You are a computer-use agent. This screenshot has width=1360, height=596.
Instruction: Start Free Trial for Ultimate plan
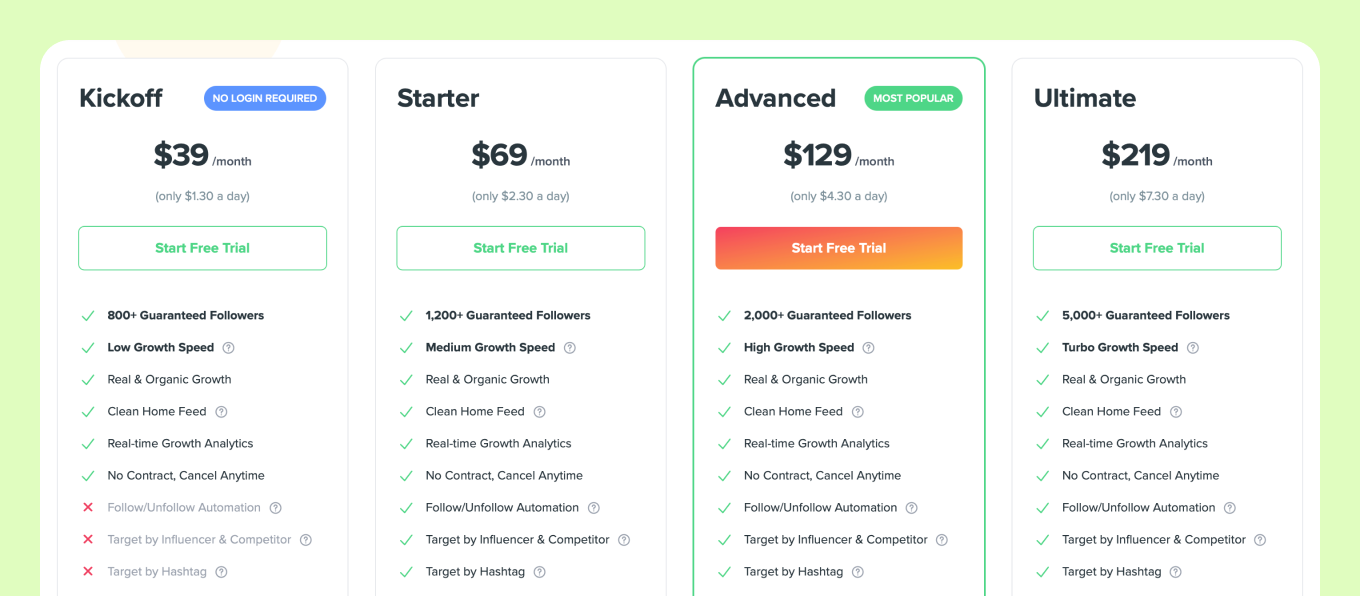point(1157,248)
